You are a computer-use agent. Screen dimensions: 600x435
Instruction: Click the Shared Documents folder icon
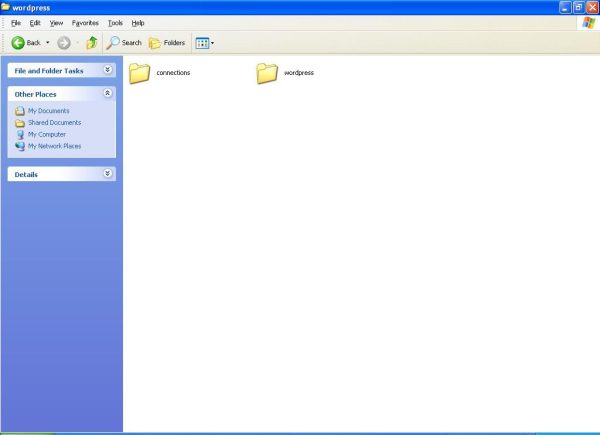click(x=20, y=123)
